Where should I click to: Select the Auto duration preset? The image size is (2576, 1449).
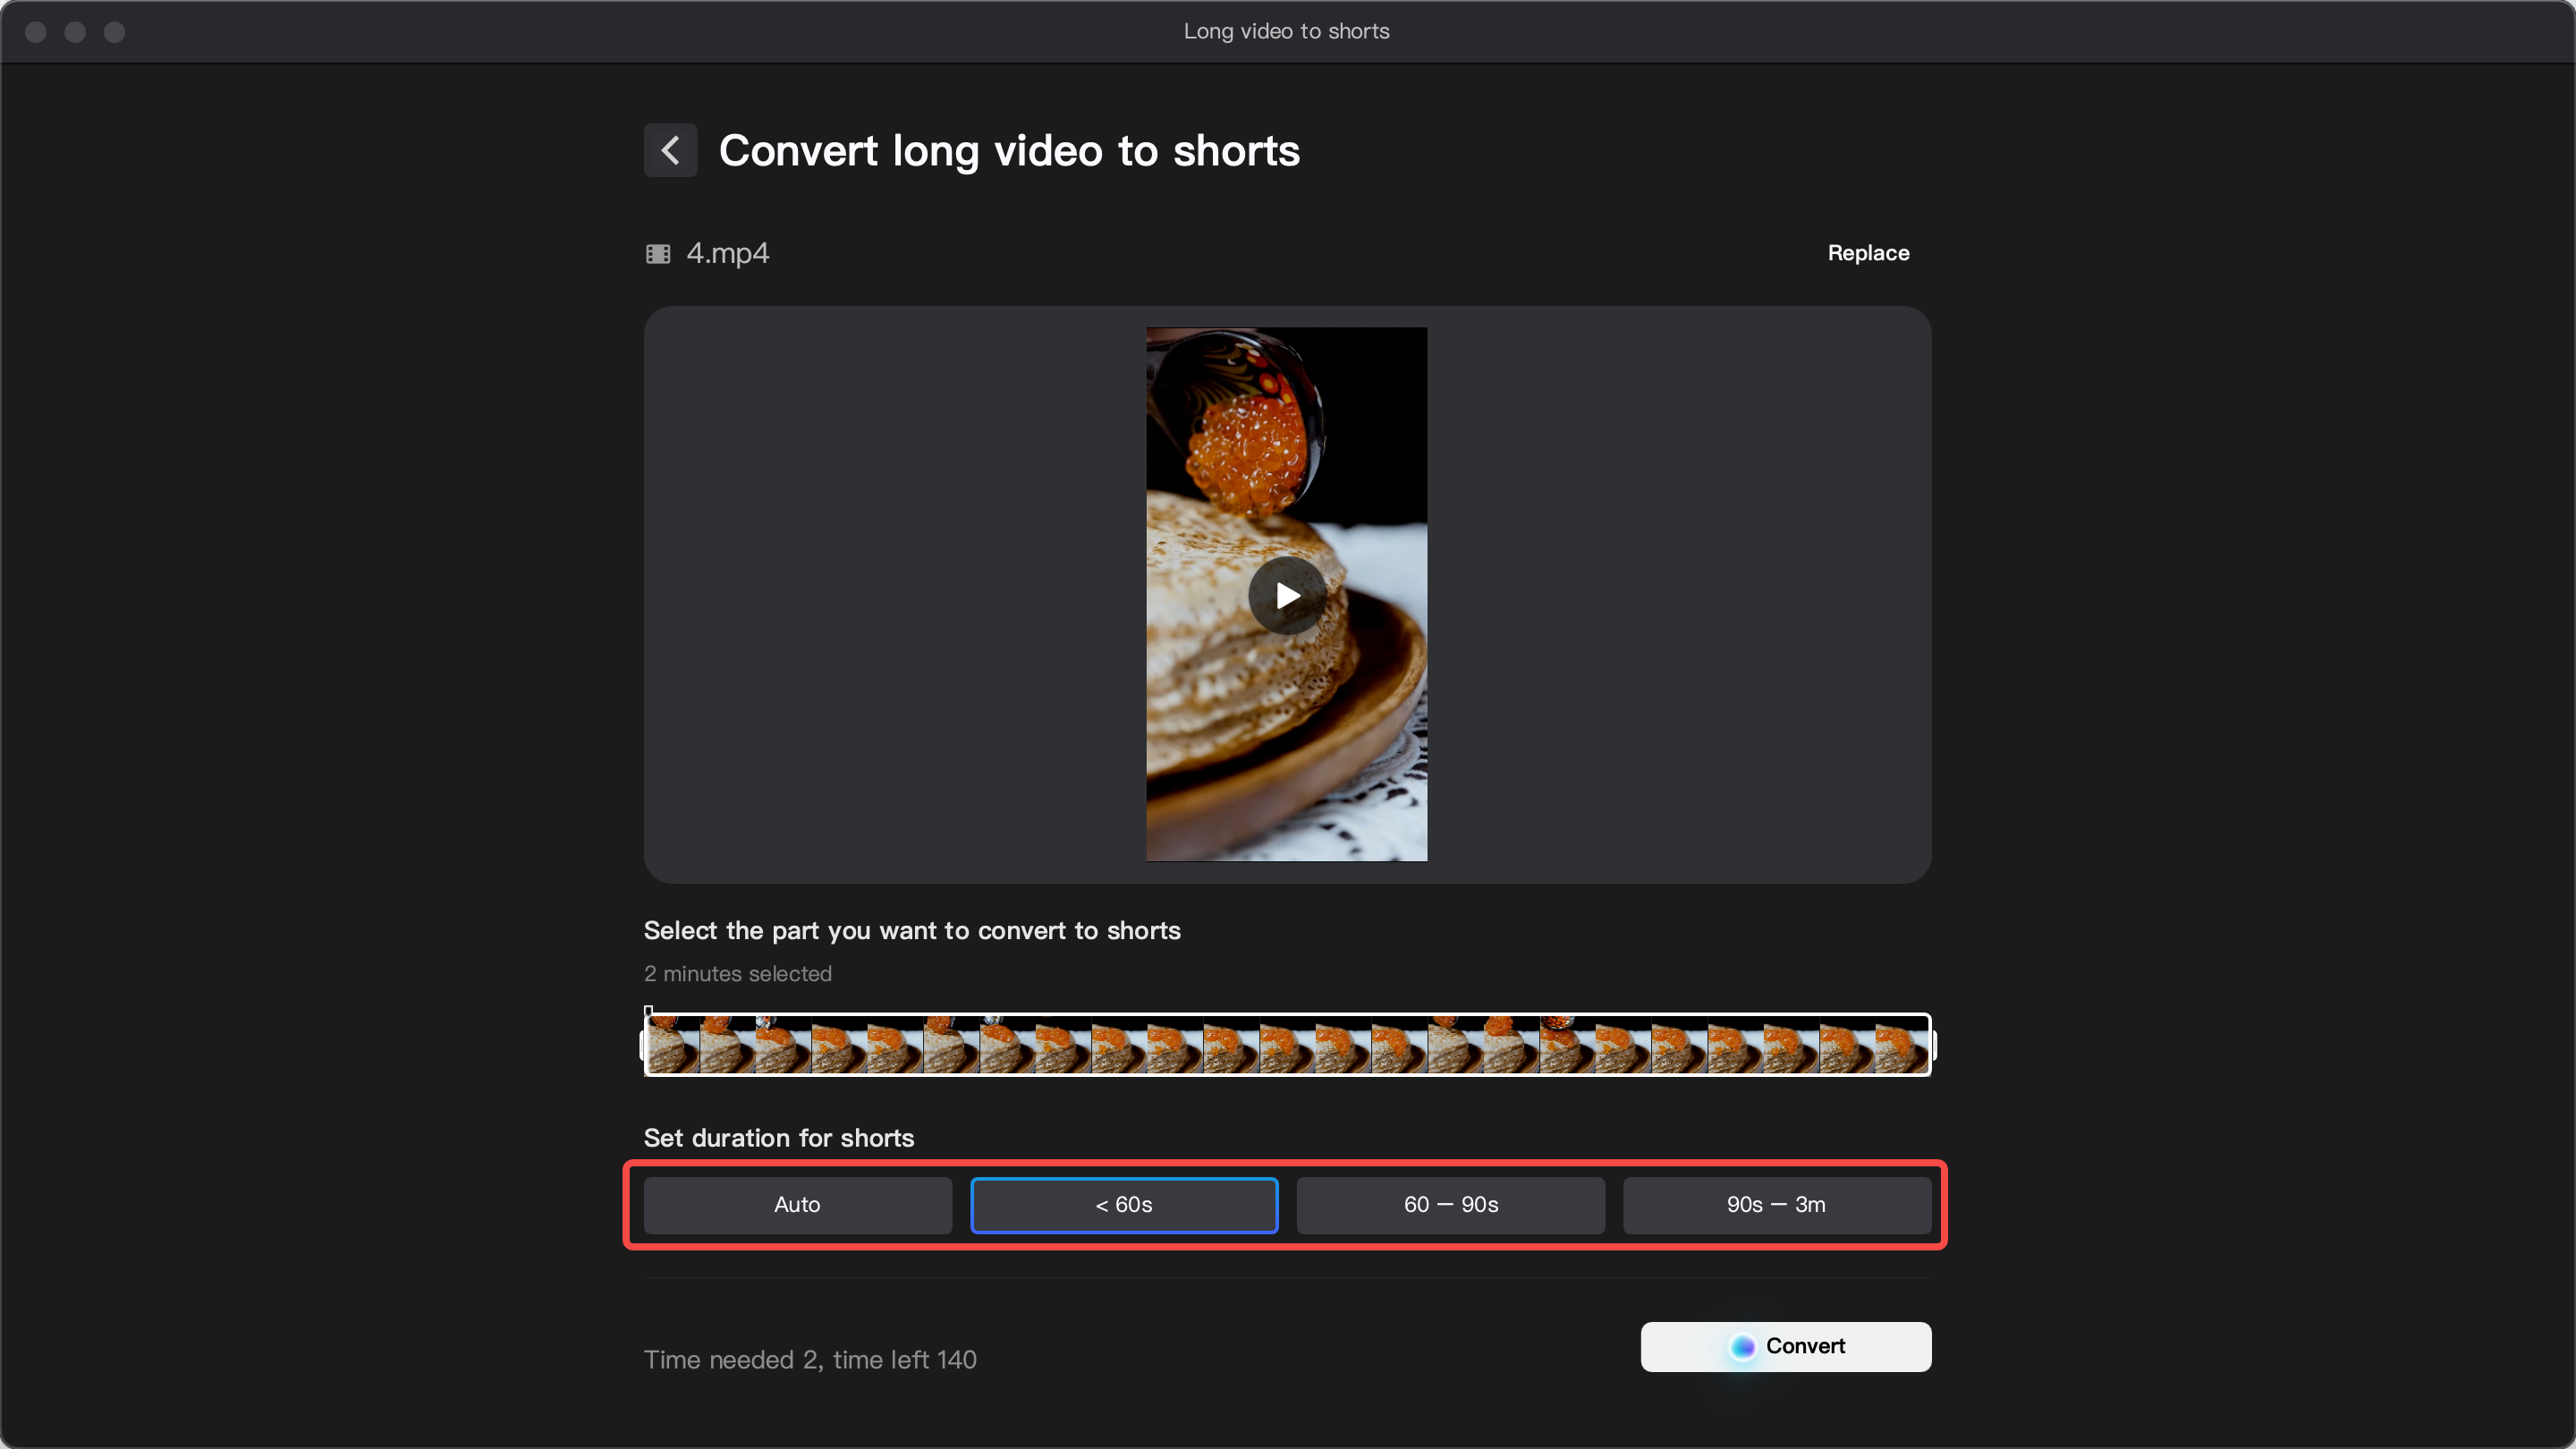tap(796, 1205)
